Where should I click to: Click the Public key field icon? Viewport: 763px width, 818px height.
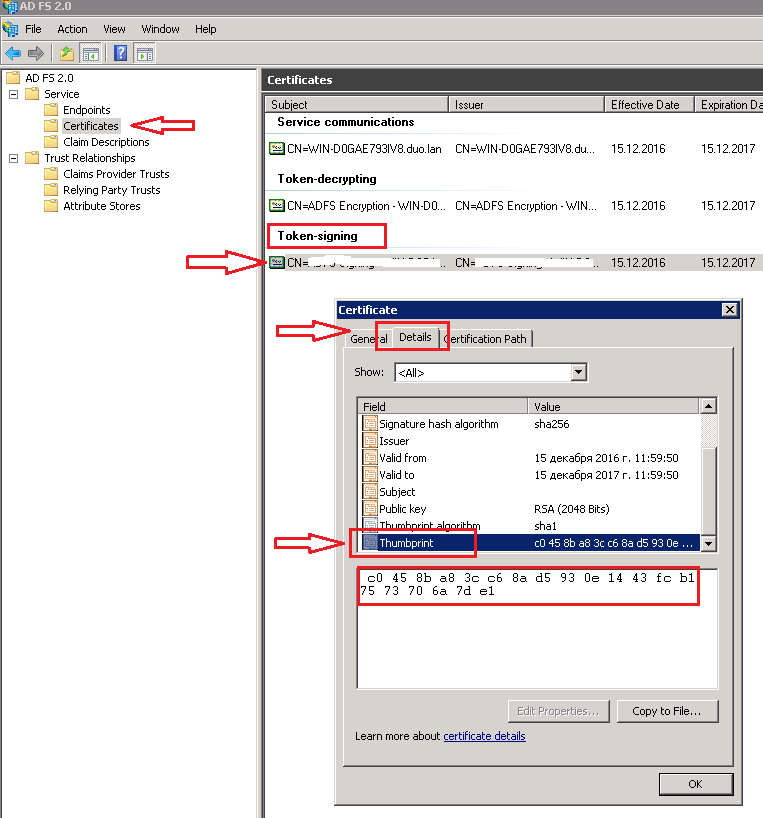point(370,509)
